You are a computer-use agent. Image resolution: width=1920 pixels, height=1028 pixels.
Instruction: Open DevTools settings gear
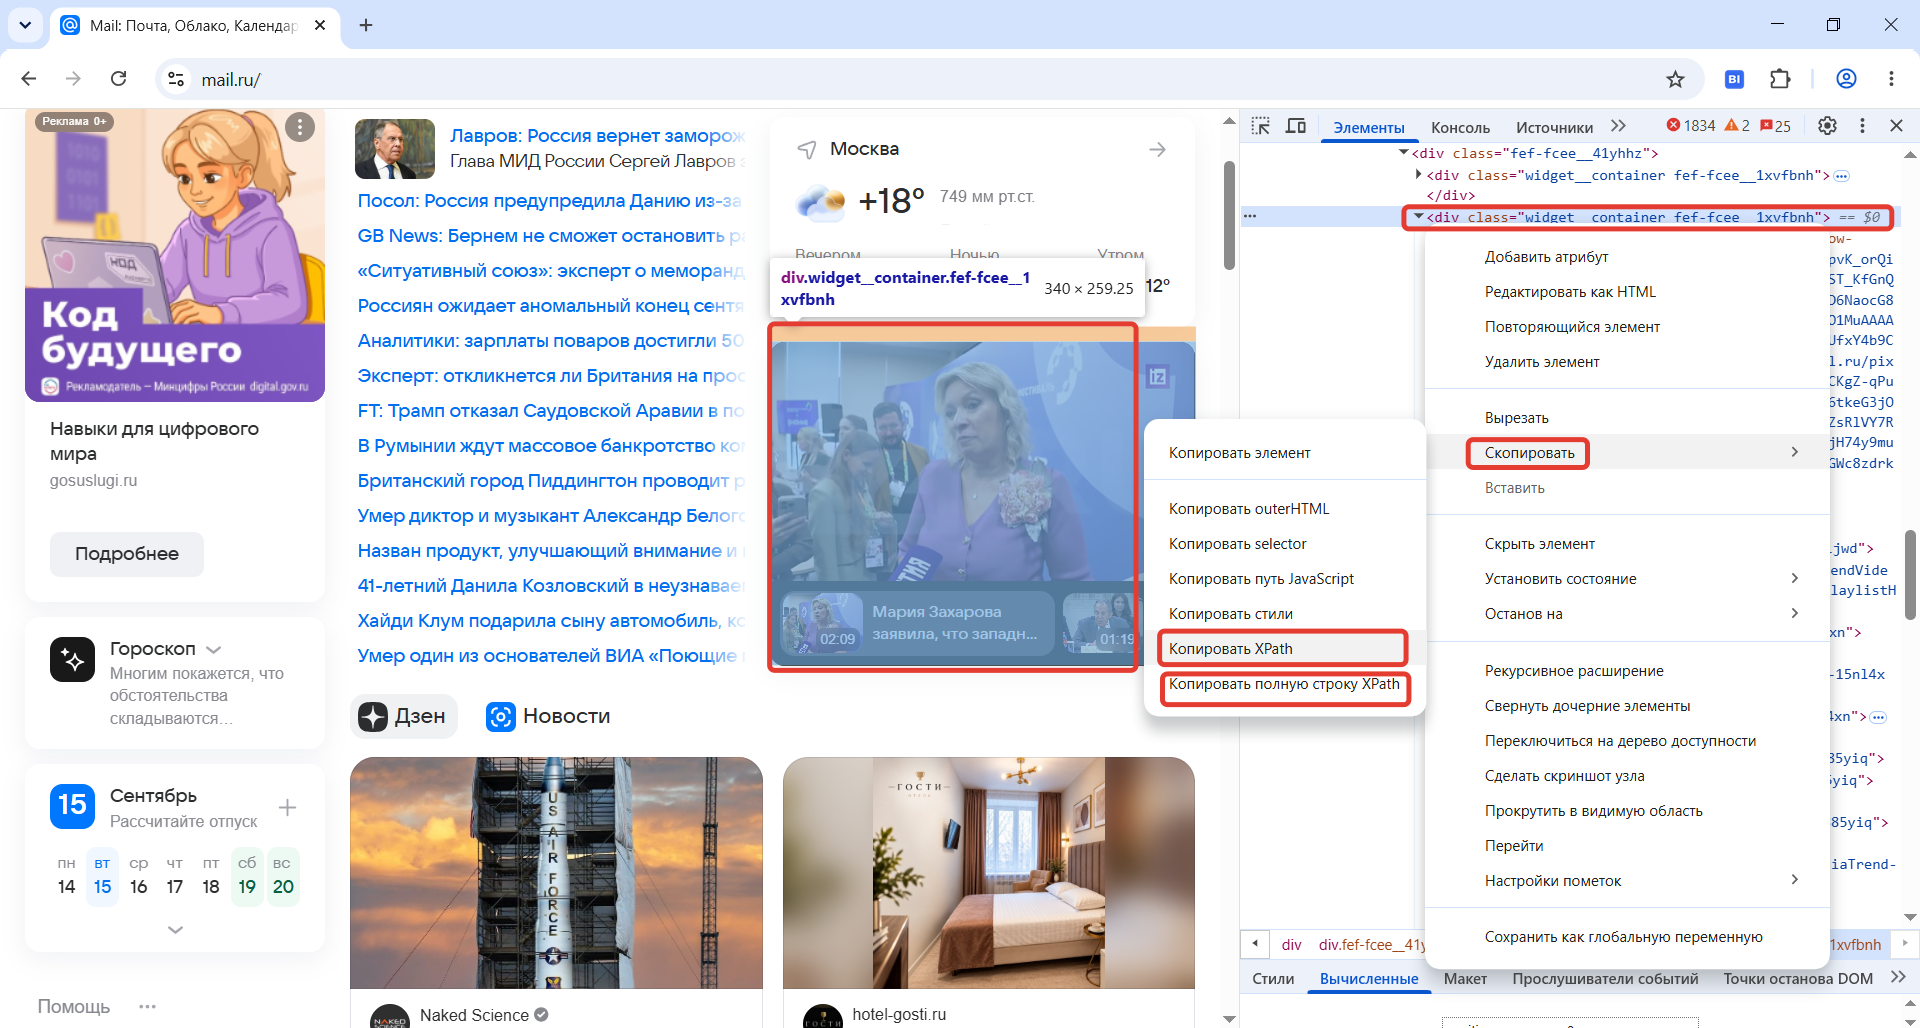coord(1827,126)
